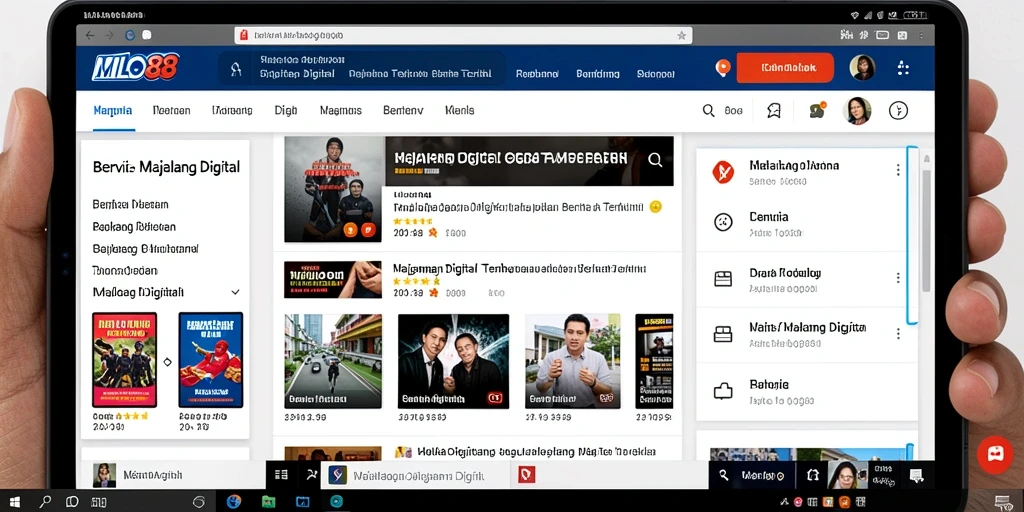This screenshot has width=1024, height=512.
Task: Click the browser forward arrow
Action: 109,35
